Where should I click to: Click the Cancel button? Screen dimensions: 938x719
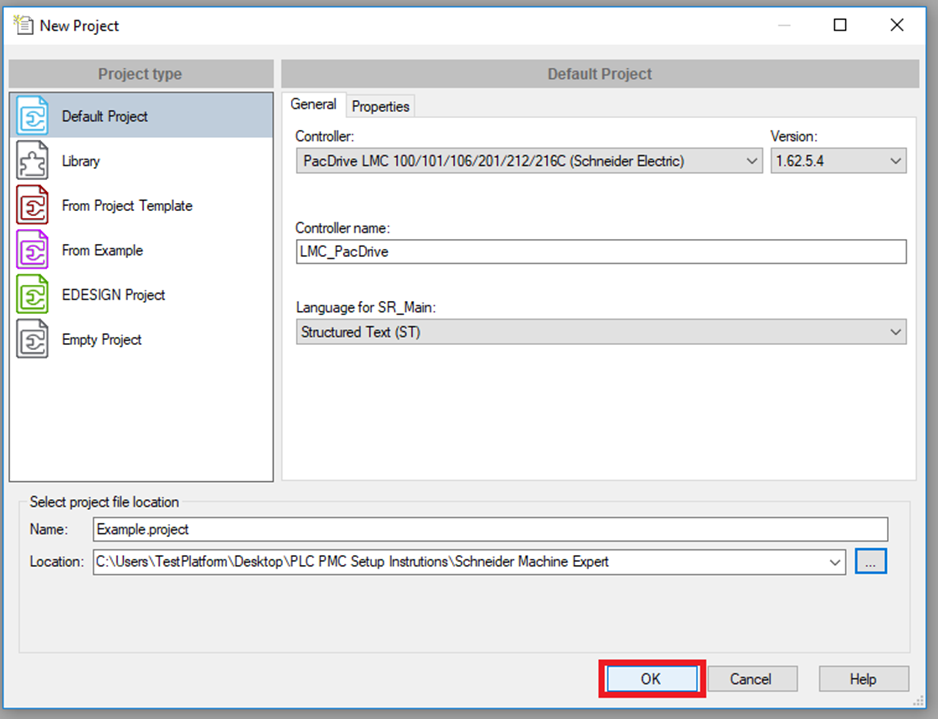coord(750,679)
